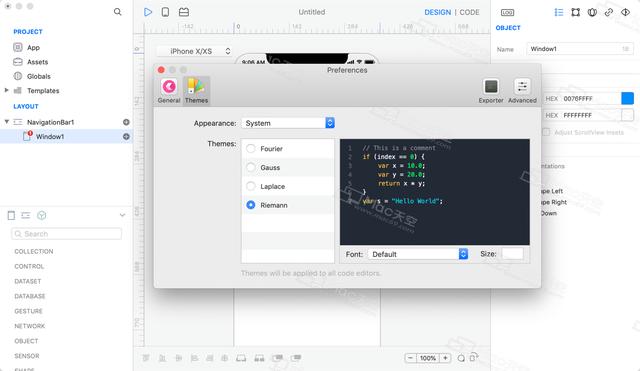This screenshot has height=371, width=640.
Task: Expand the Templates disclosure triangle
Action: [x=6, y=90]
